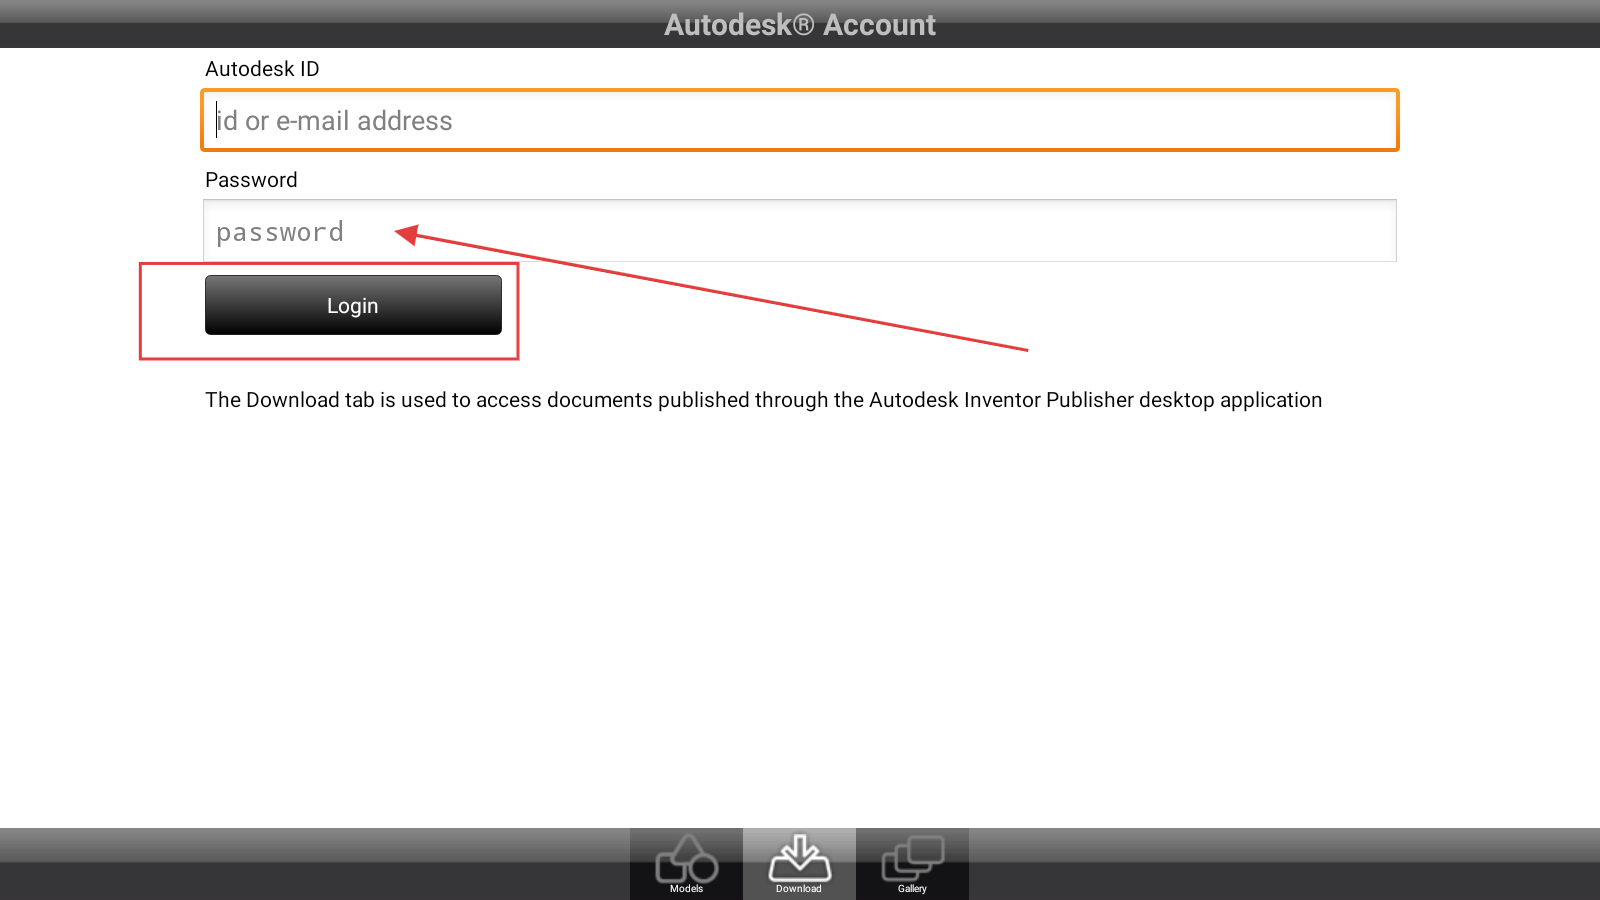Click the red arrowhead near password
The width and height of the screenshot is (1600, 900).
(x=406, y=234)
